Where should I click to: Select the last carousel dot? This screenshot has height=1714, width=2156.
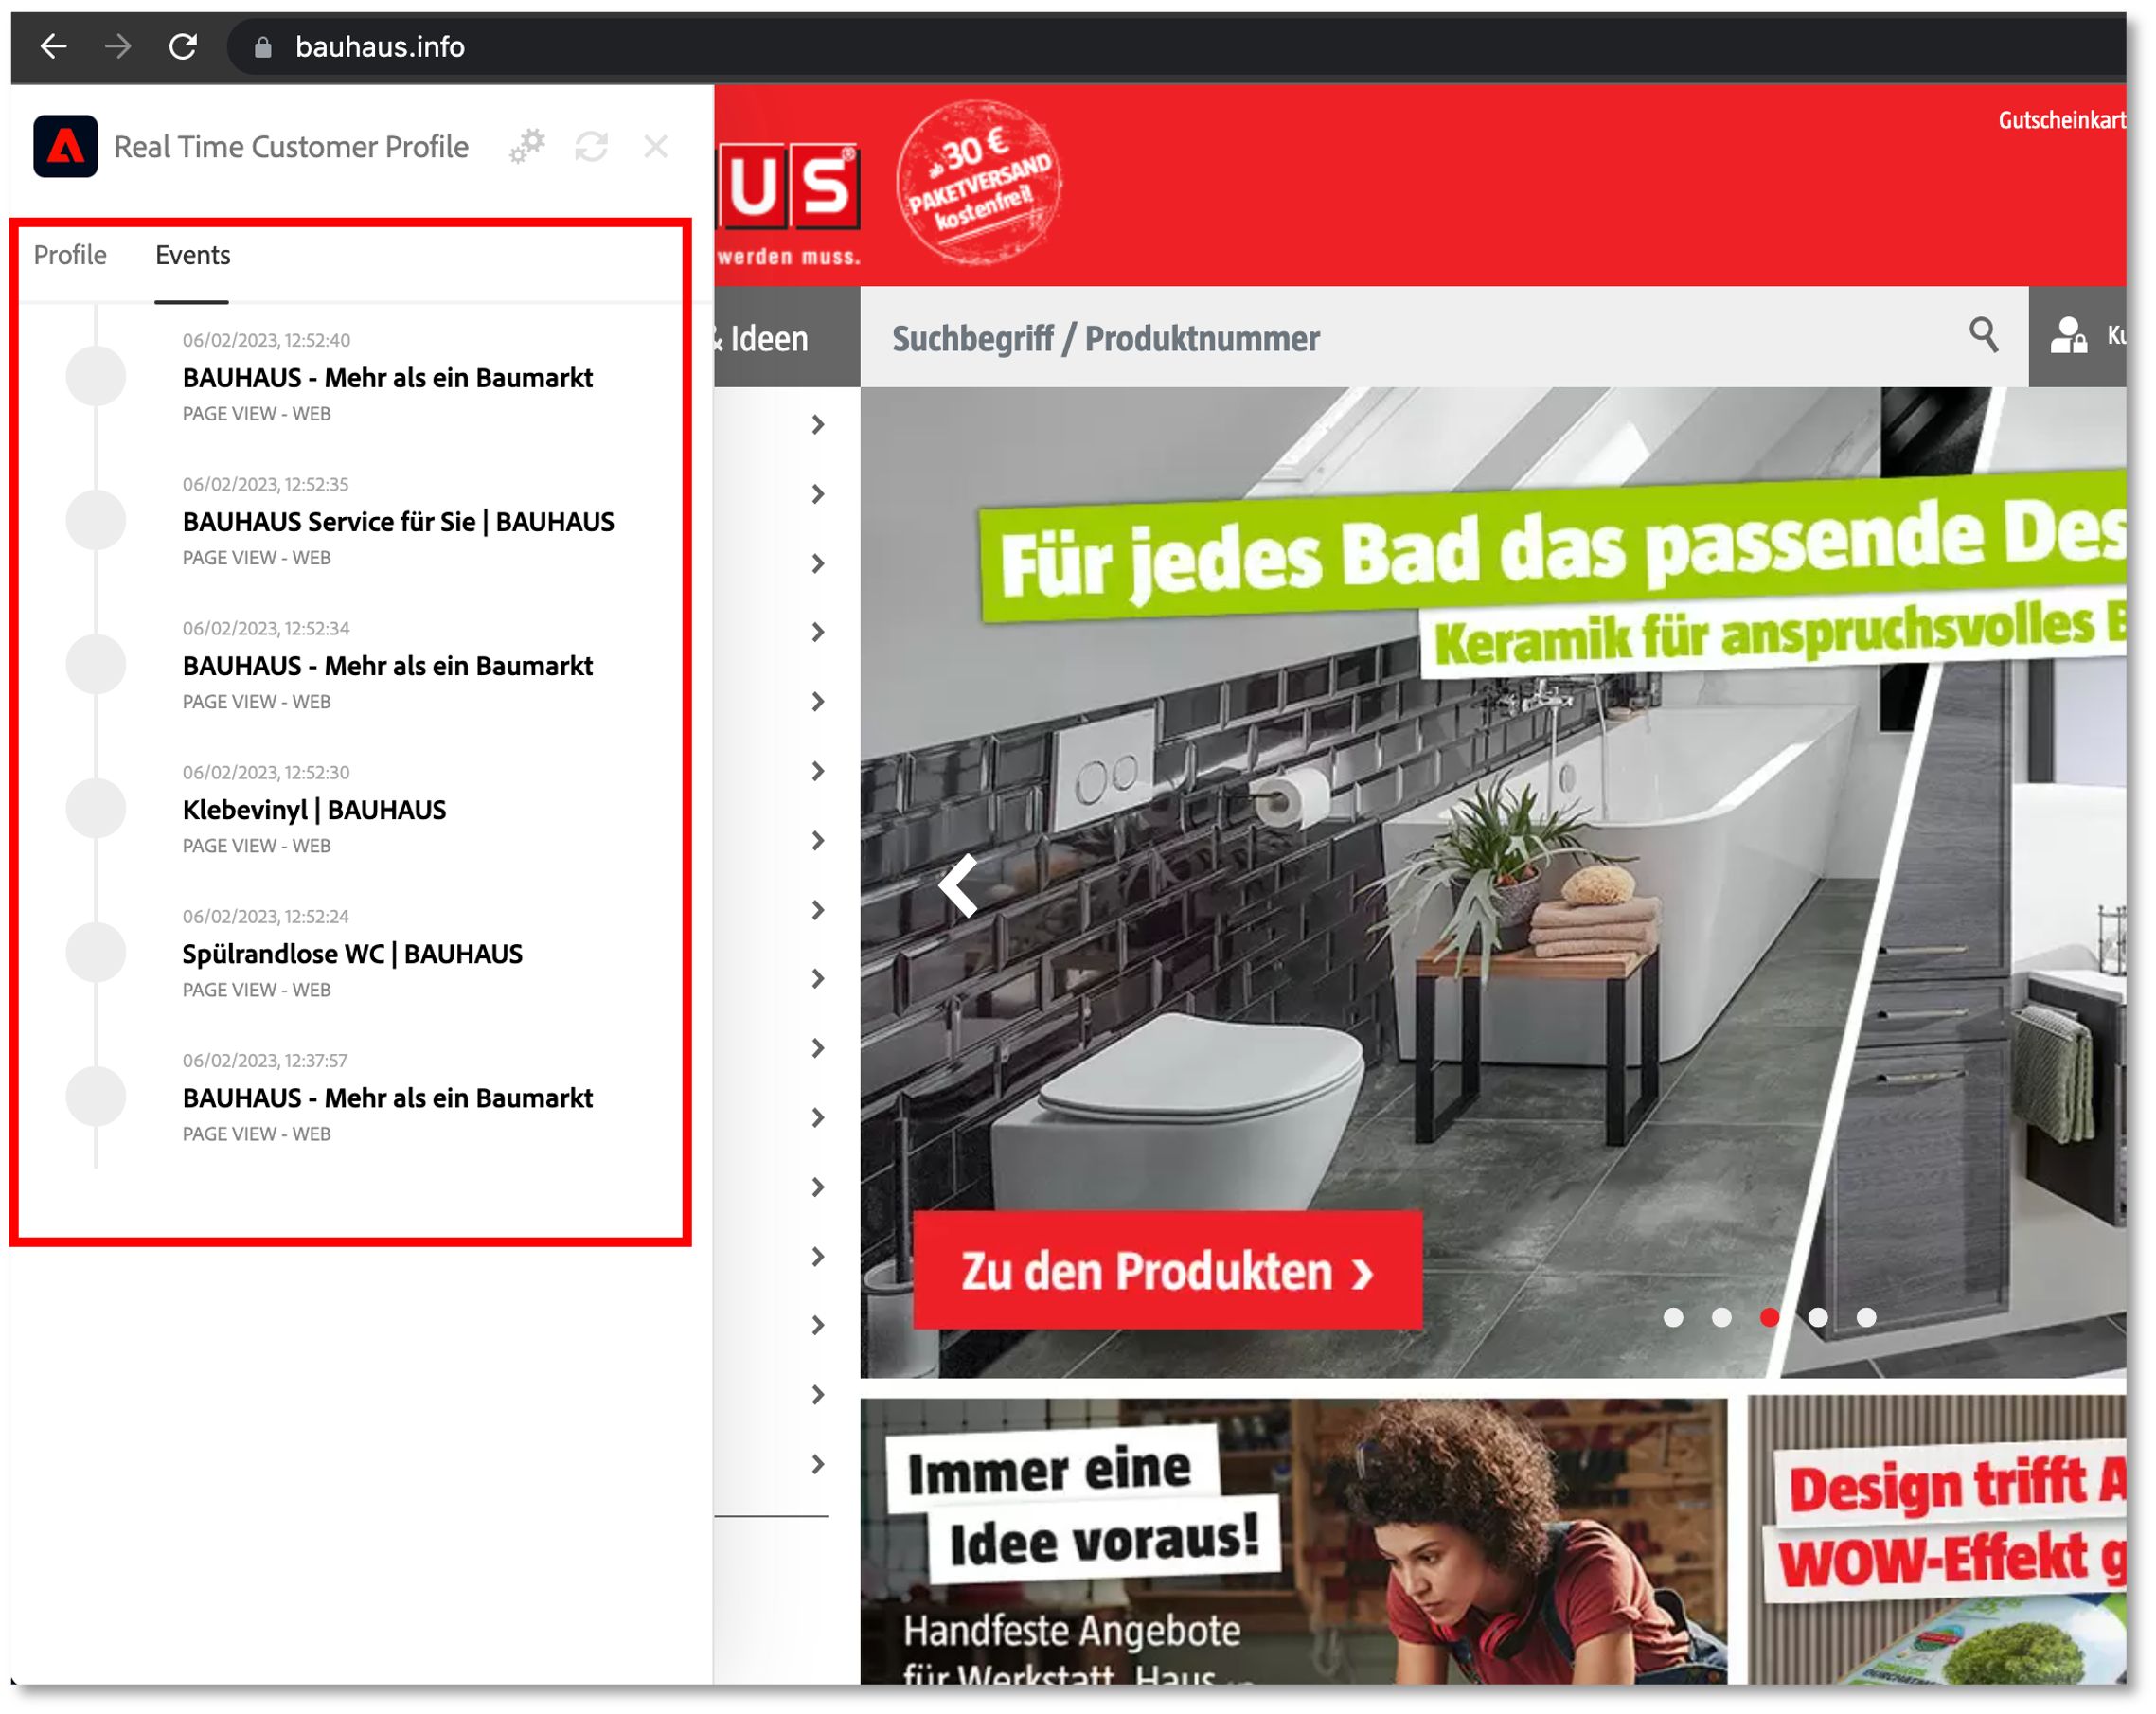(x=1866, y=1317)
